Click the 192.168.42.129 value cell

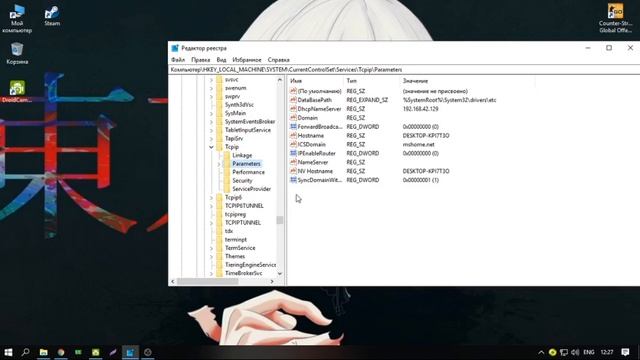point(420,109)
